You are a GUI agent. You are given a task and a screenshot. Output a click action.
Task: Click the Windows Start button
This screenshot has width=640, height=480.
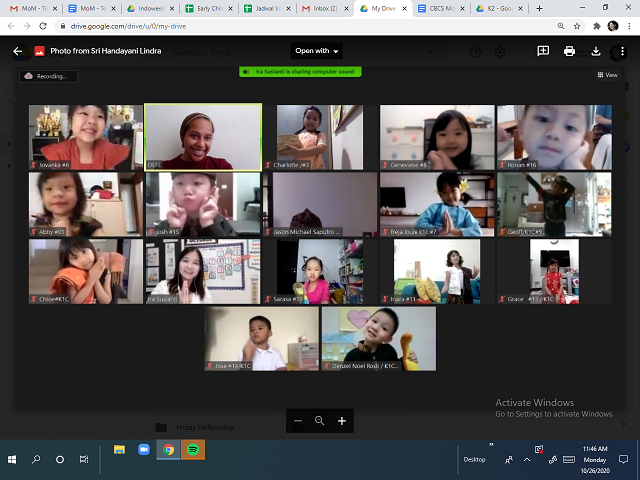(13, 459)
